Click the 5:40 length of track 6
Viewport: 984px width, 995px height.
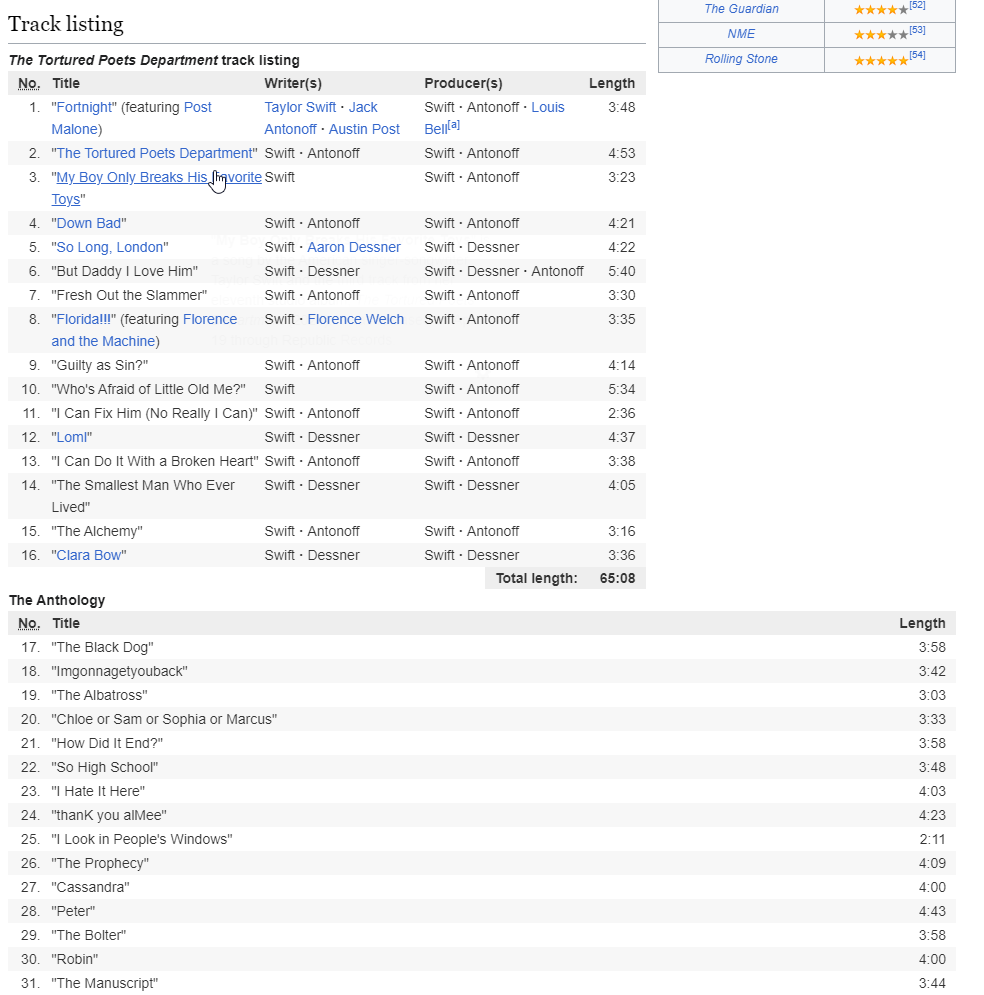pos(621,272)
